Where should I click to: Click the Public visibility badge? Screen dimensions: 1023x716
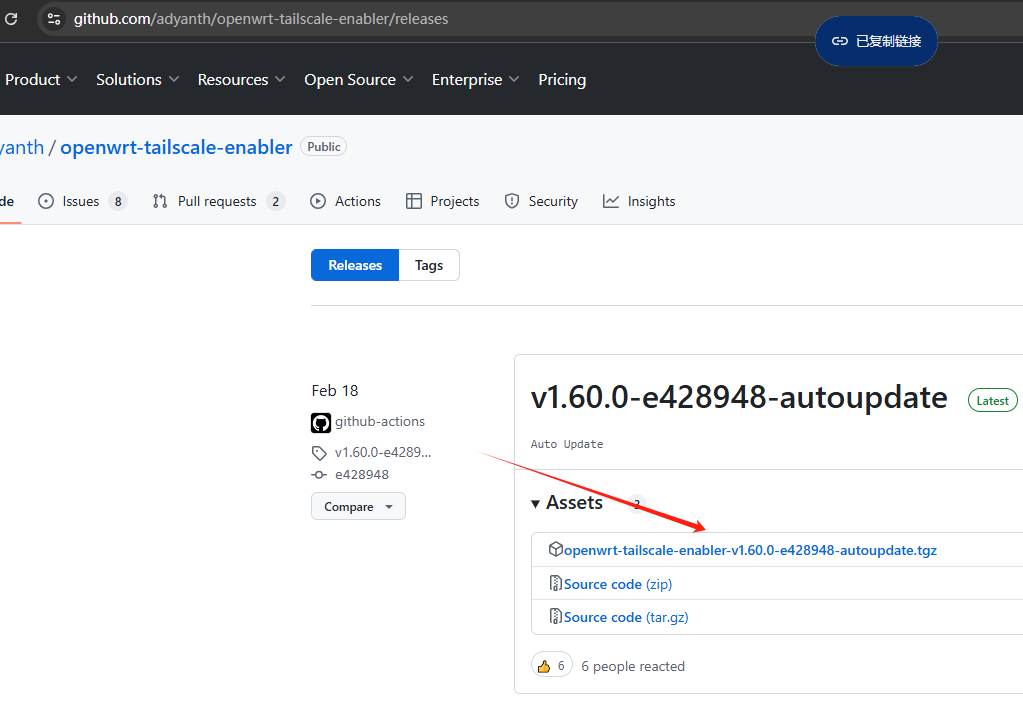tap(324, 147)
